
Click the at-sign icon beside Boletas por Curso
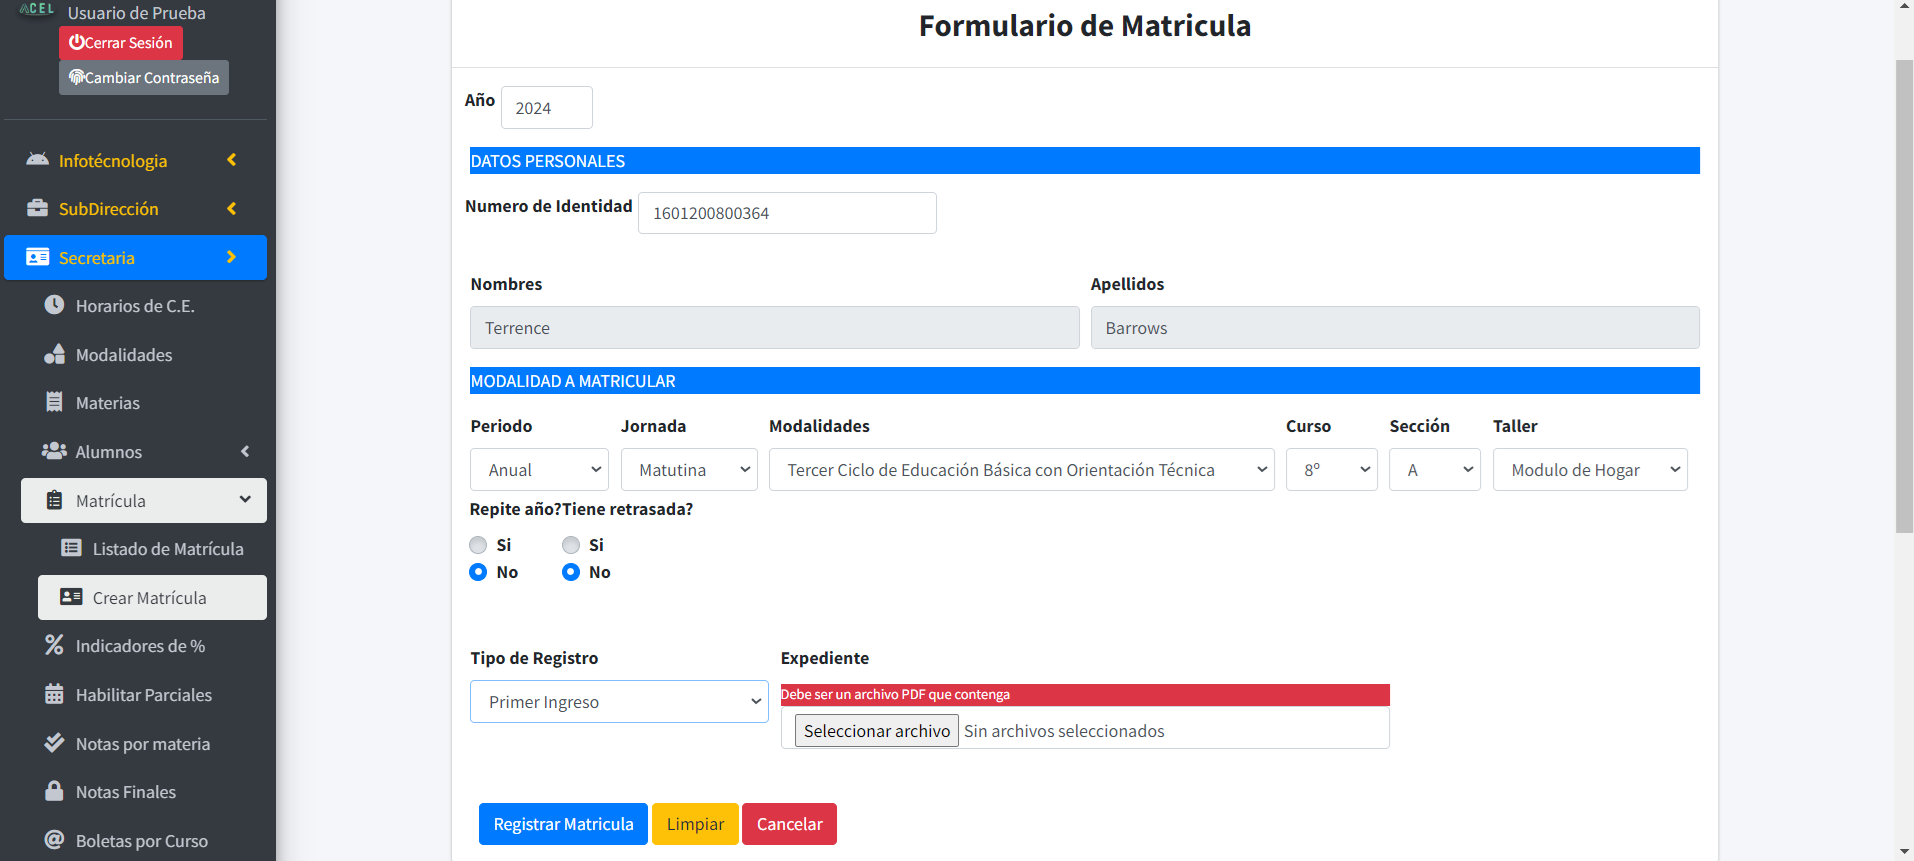pos(54,840)
